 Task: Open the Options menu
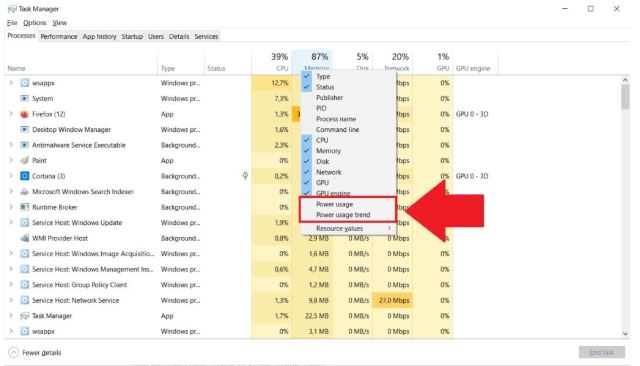pos(35,23)
